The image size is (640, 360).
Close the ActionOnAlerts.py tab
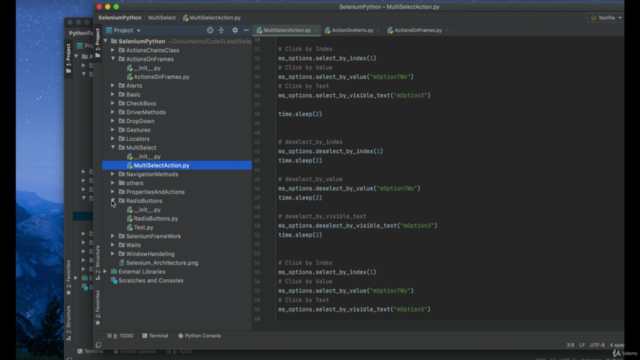coord(378,30)
